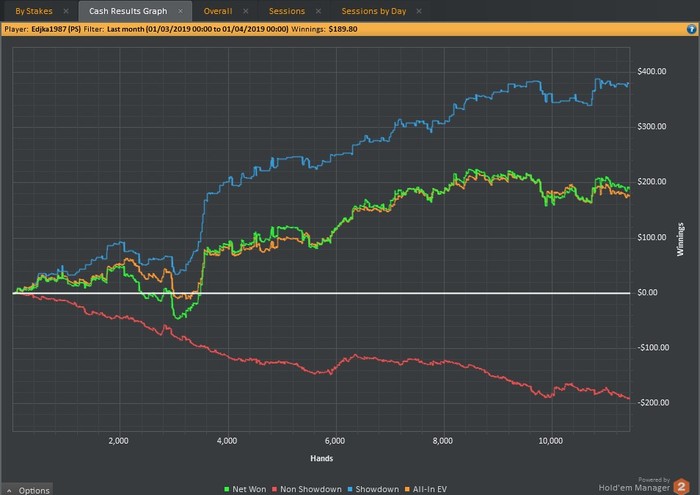The image size is (700, 495).
Task: Toggle the Net Won legend label
Action: click(x=249, y=489)
